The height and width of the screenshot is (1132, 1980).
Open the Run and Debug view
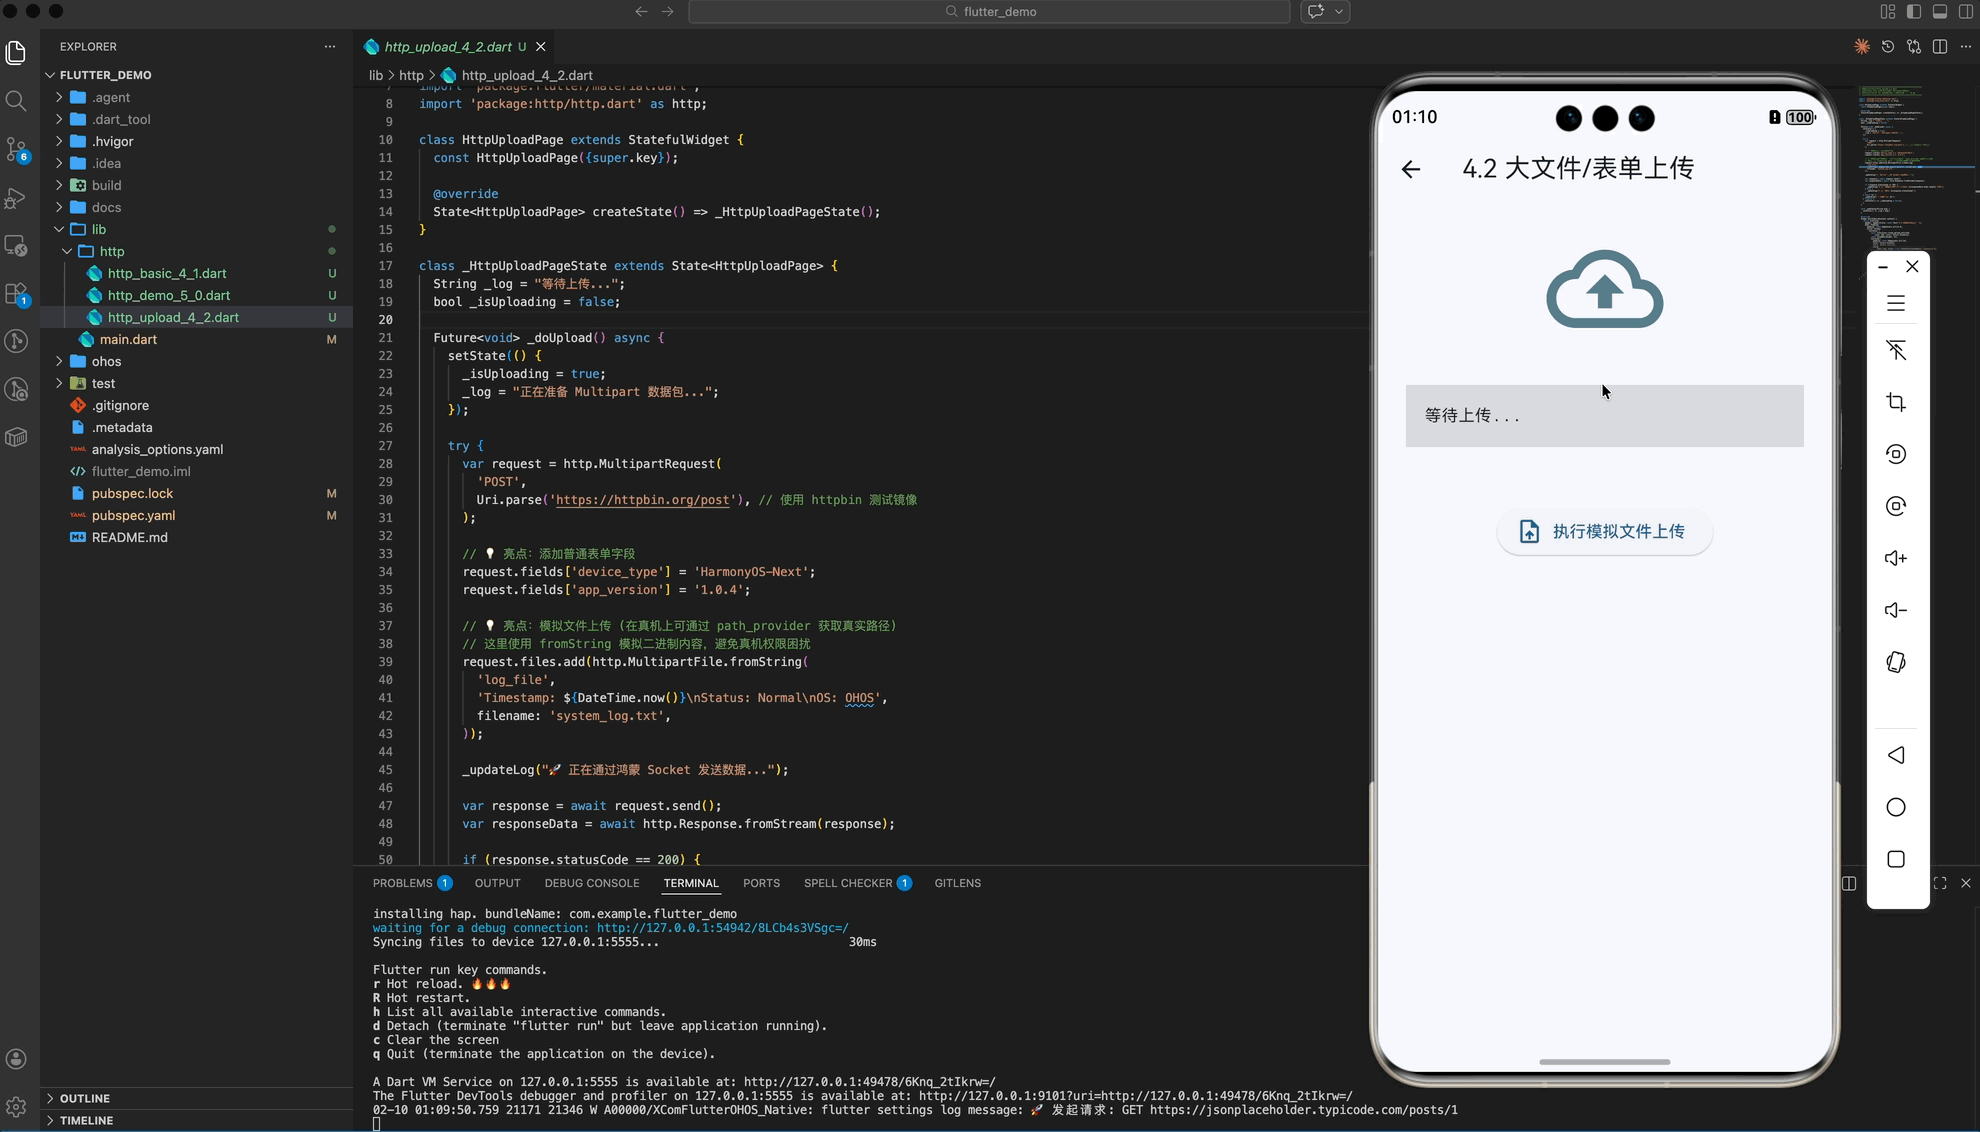pyautogui.click(x=16, y=198)
